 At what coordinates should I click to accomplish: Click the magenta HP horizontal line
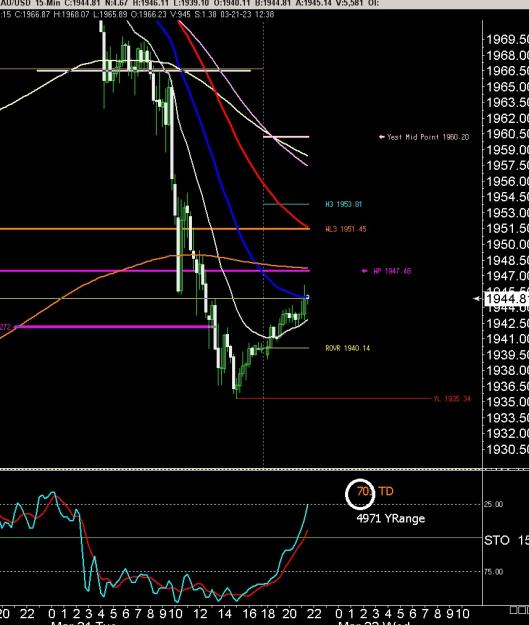[155, 271]
